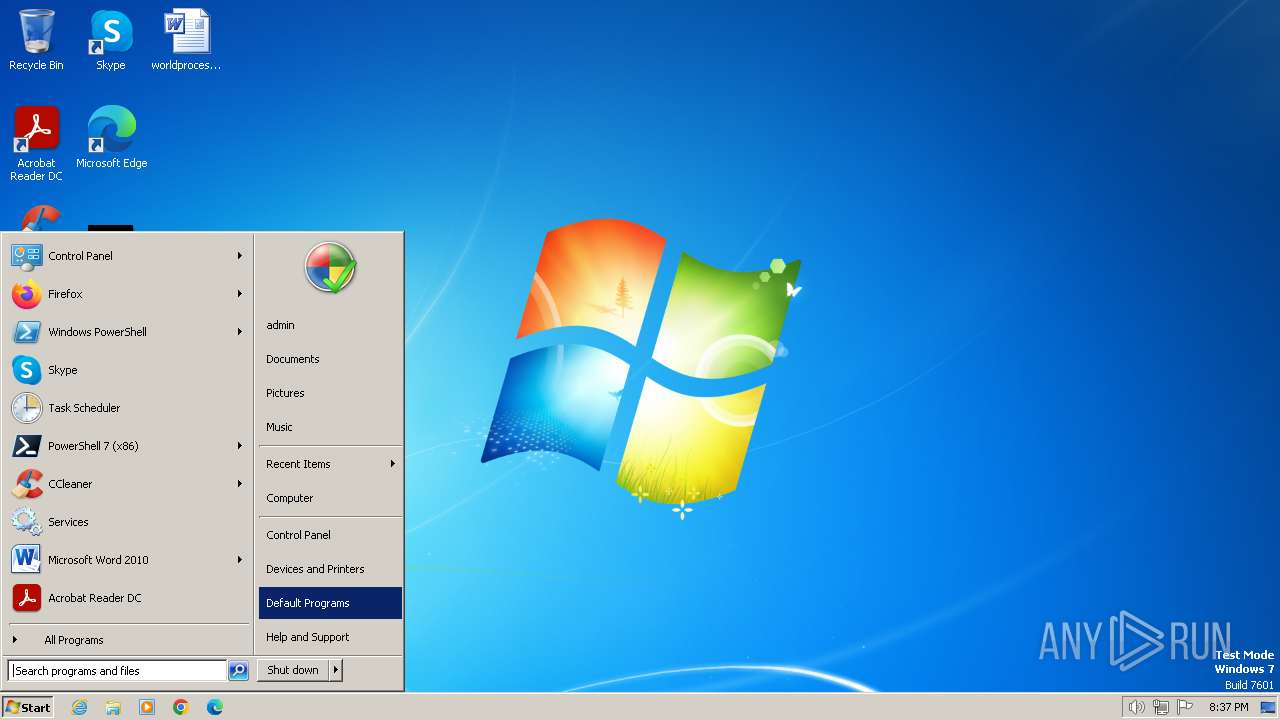Open Devices and Printers
This screenshot has height=720, width=1280.
pos(330,569)
